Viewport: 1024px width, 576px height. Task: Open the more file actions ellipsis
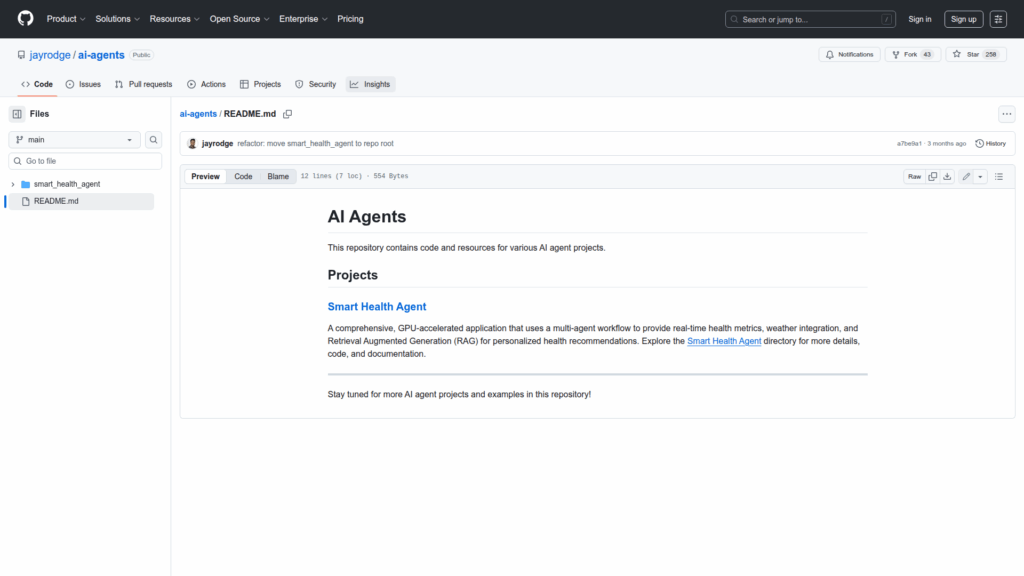[x=1006, y=114]
